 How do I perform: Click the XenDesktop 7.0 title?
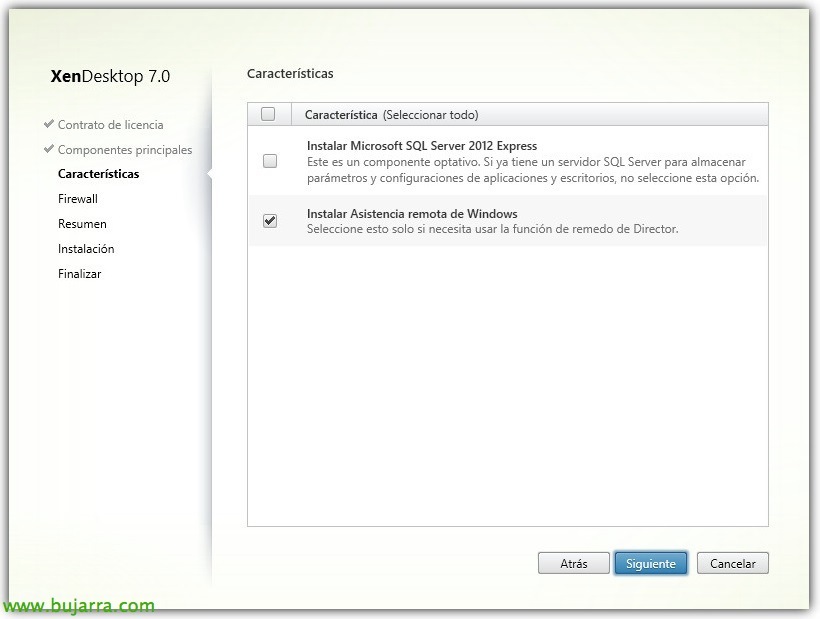(110, 76)
